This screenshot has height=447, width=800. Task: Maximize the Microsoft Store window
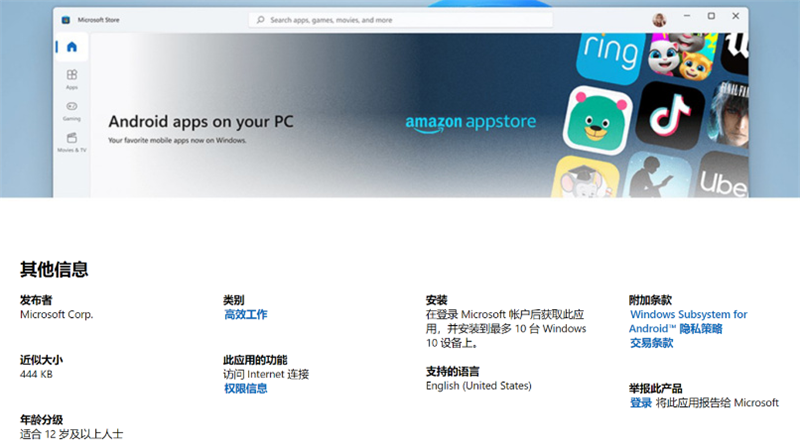[x=711, y=16]
